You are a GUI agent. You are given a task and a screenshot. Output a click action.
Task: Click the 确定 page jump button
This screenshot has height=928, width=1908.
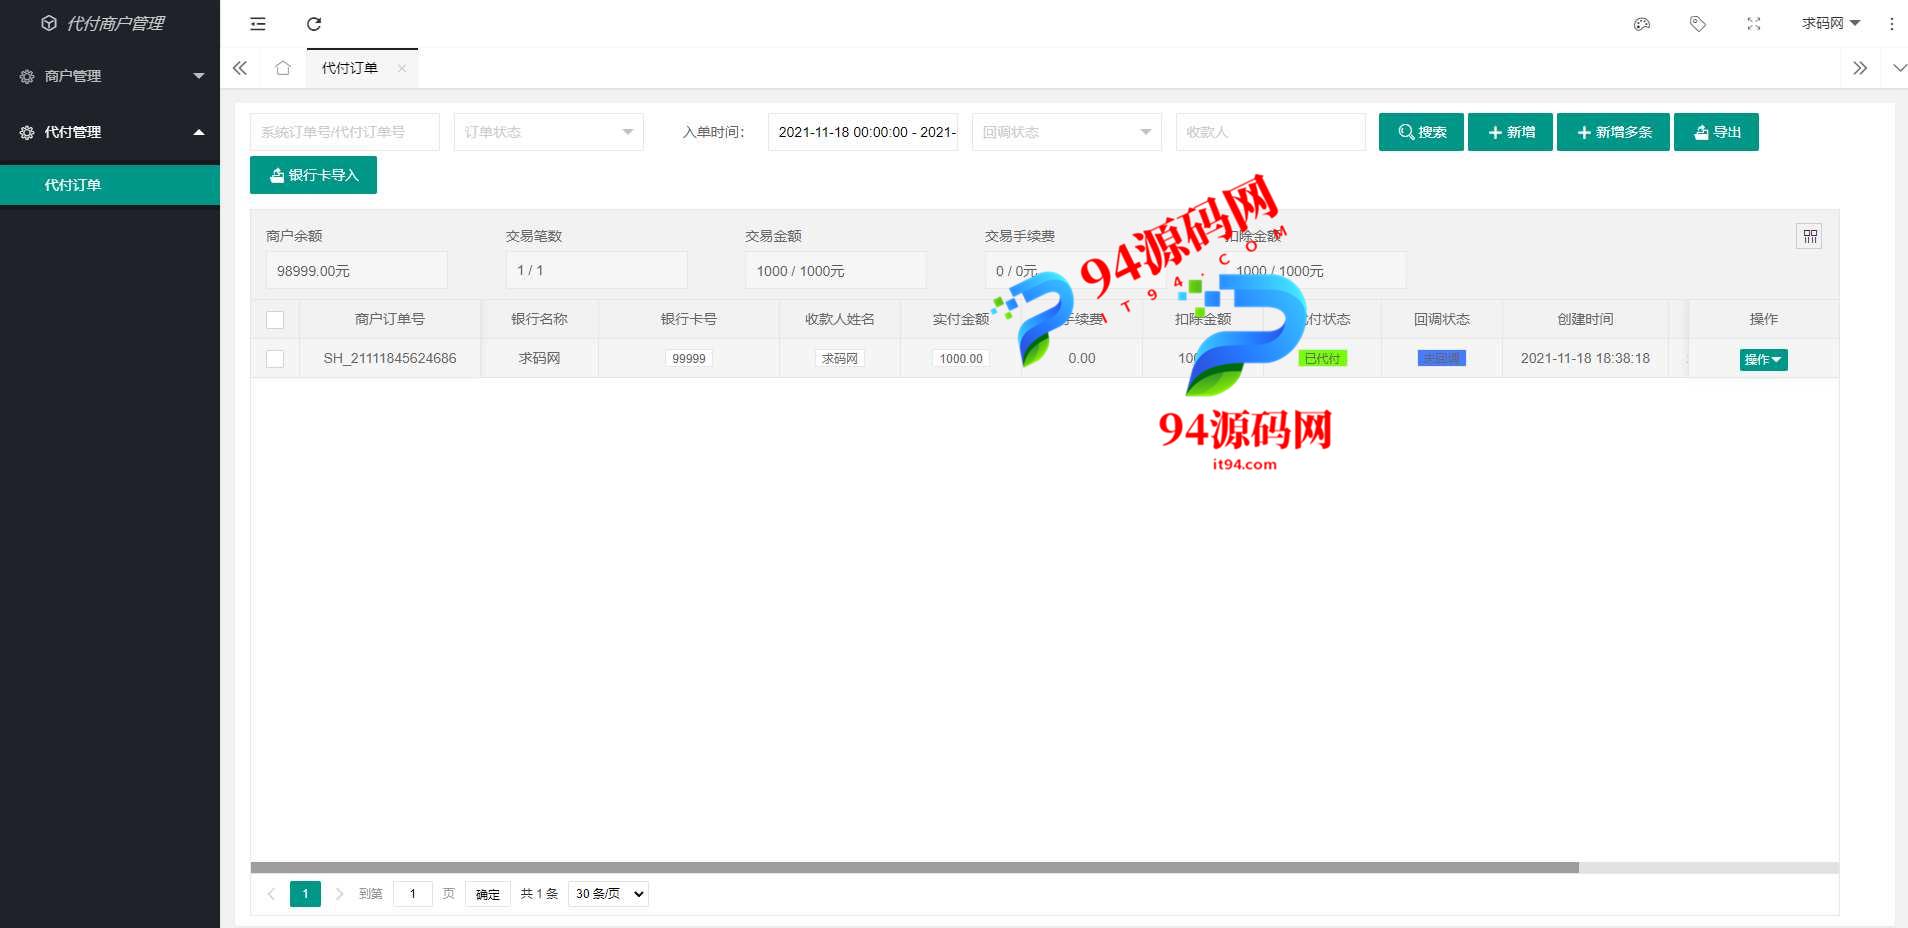pos(488,894)
